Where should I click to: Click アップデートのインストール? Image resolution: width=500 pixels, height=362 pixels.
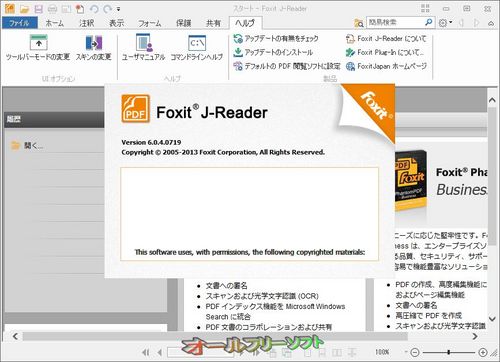(273, 52)
